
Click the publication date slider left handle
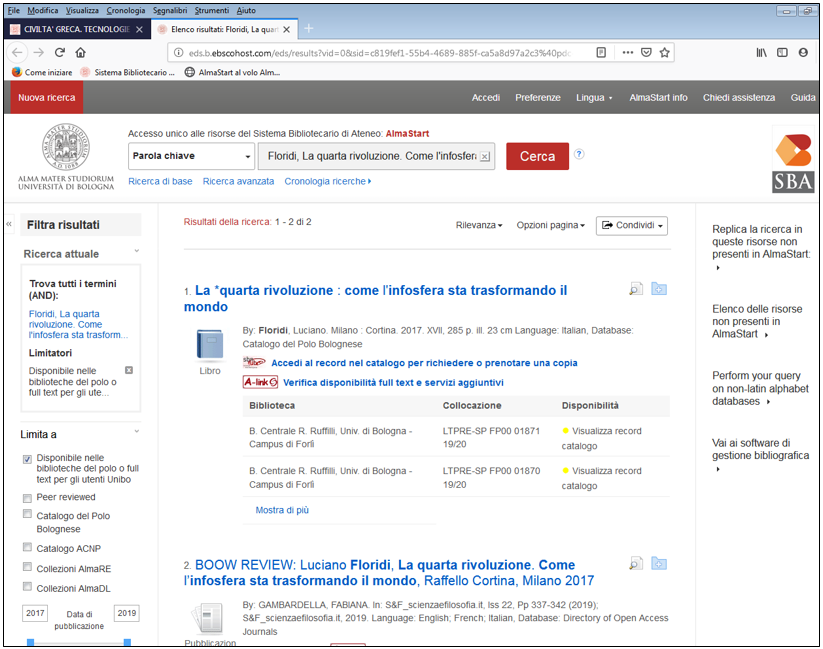tap(31, 641)
